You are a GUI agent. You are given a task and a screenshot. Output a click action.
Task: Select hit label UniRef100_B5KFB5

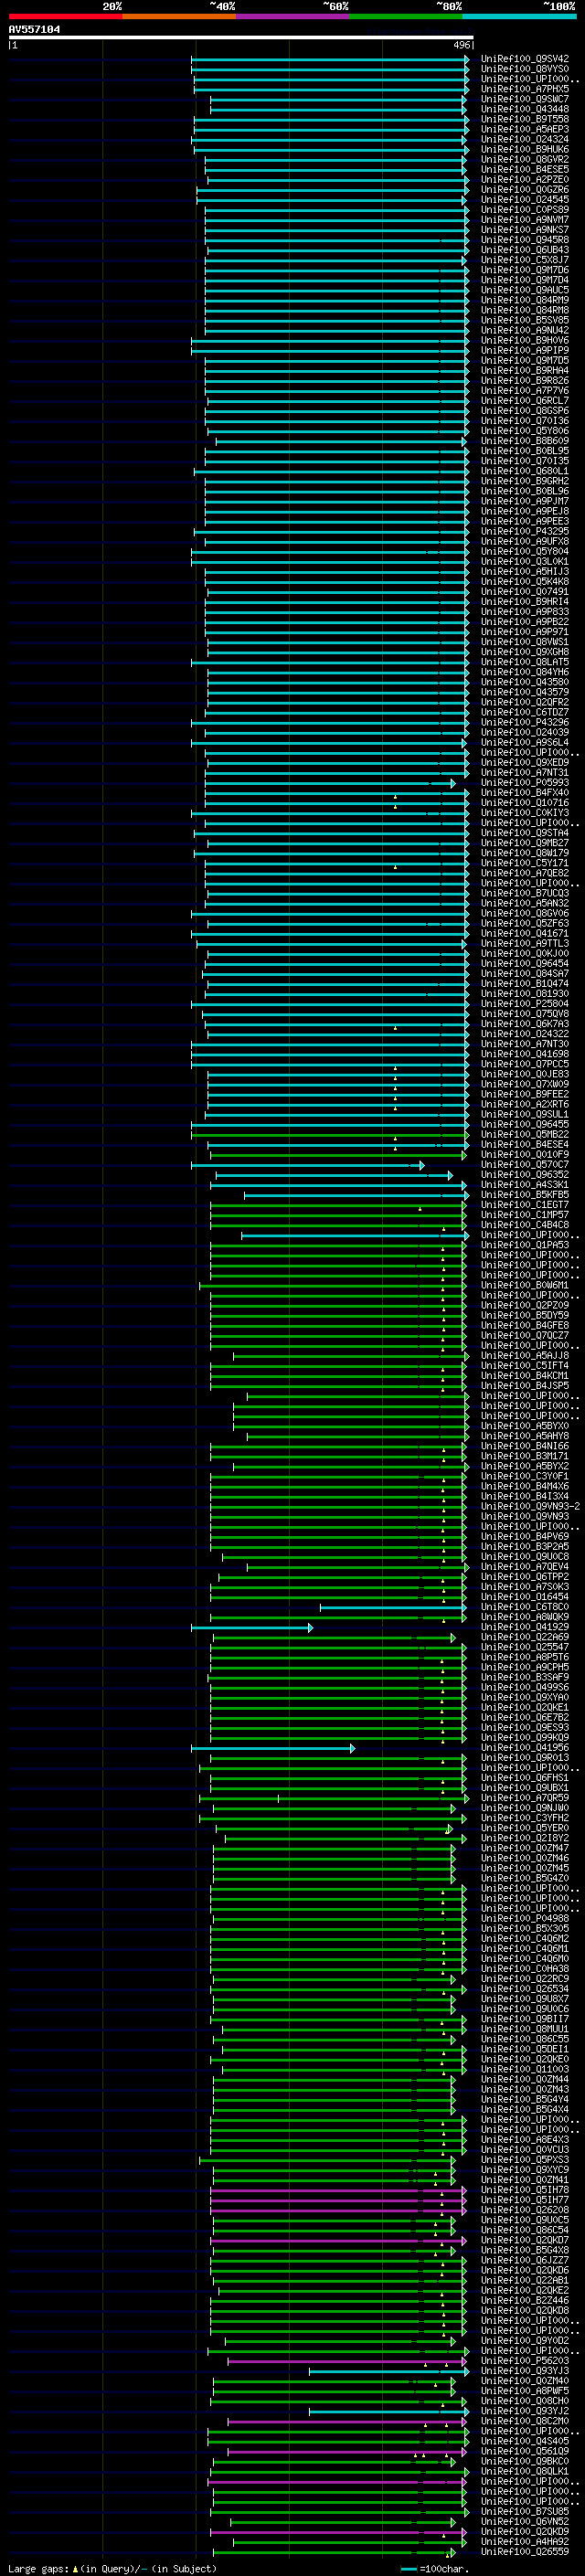525,1195
